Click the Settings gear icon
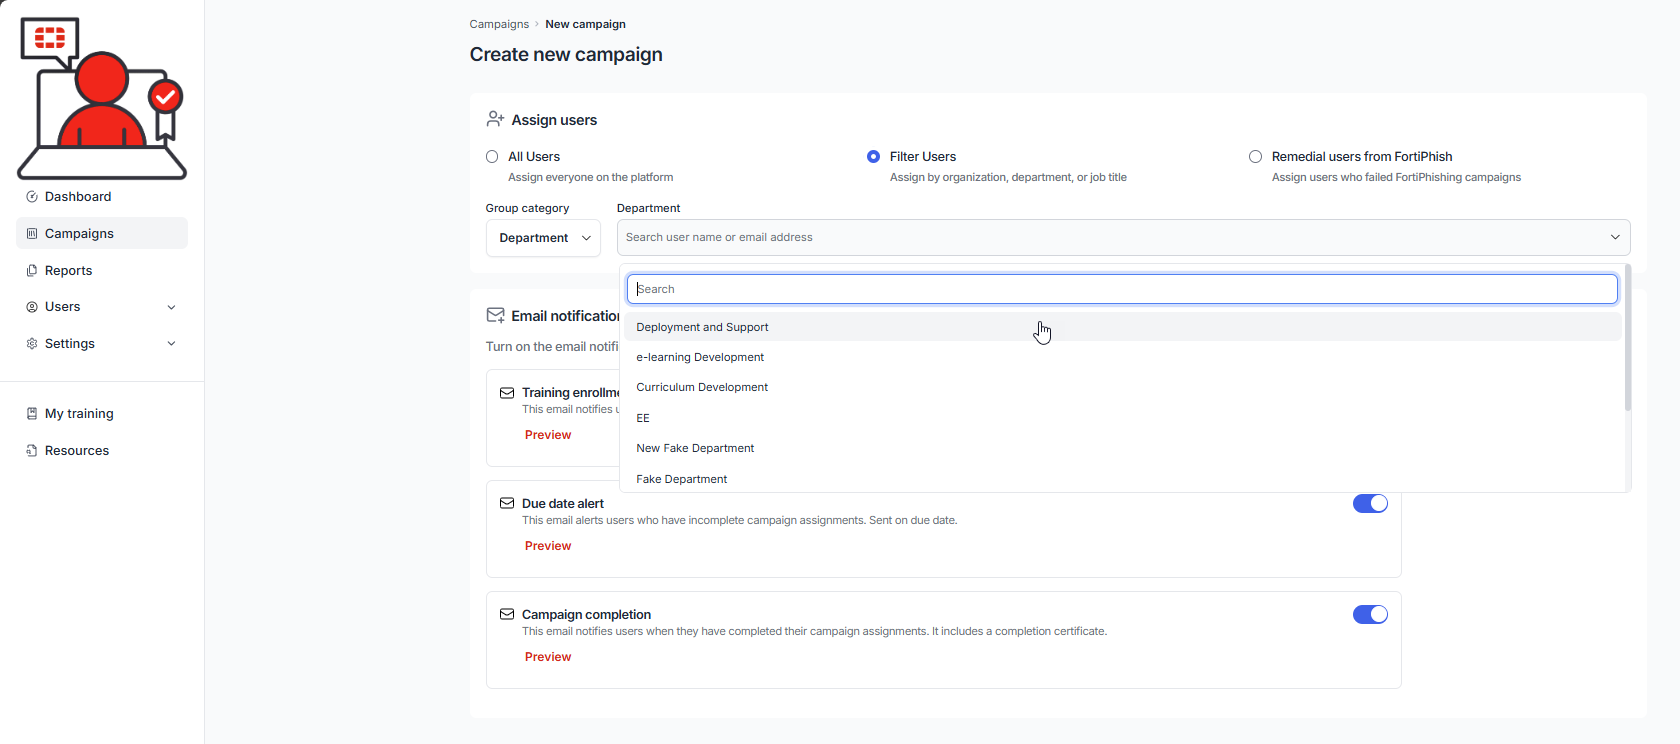This screenshot has height=744, width=1680. (32, 344)
